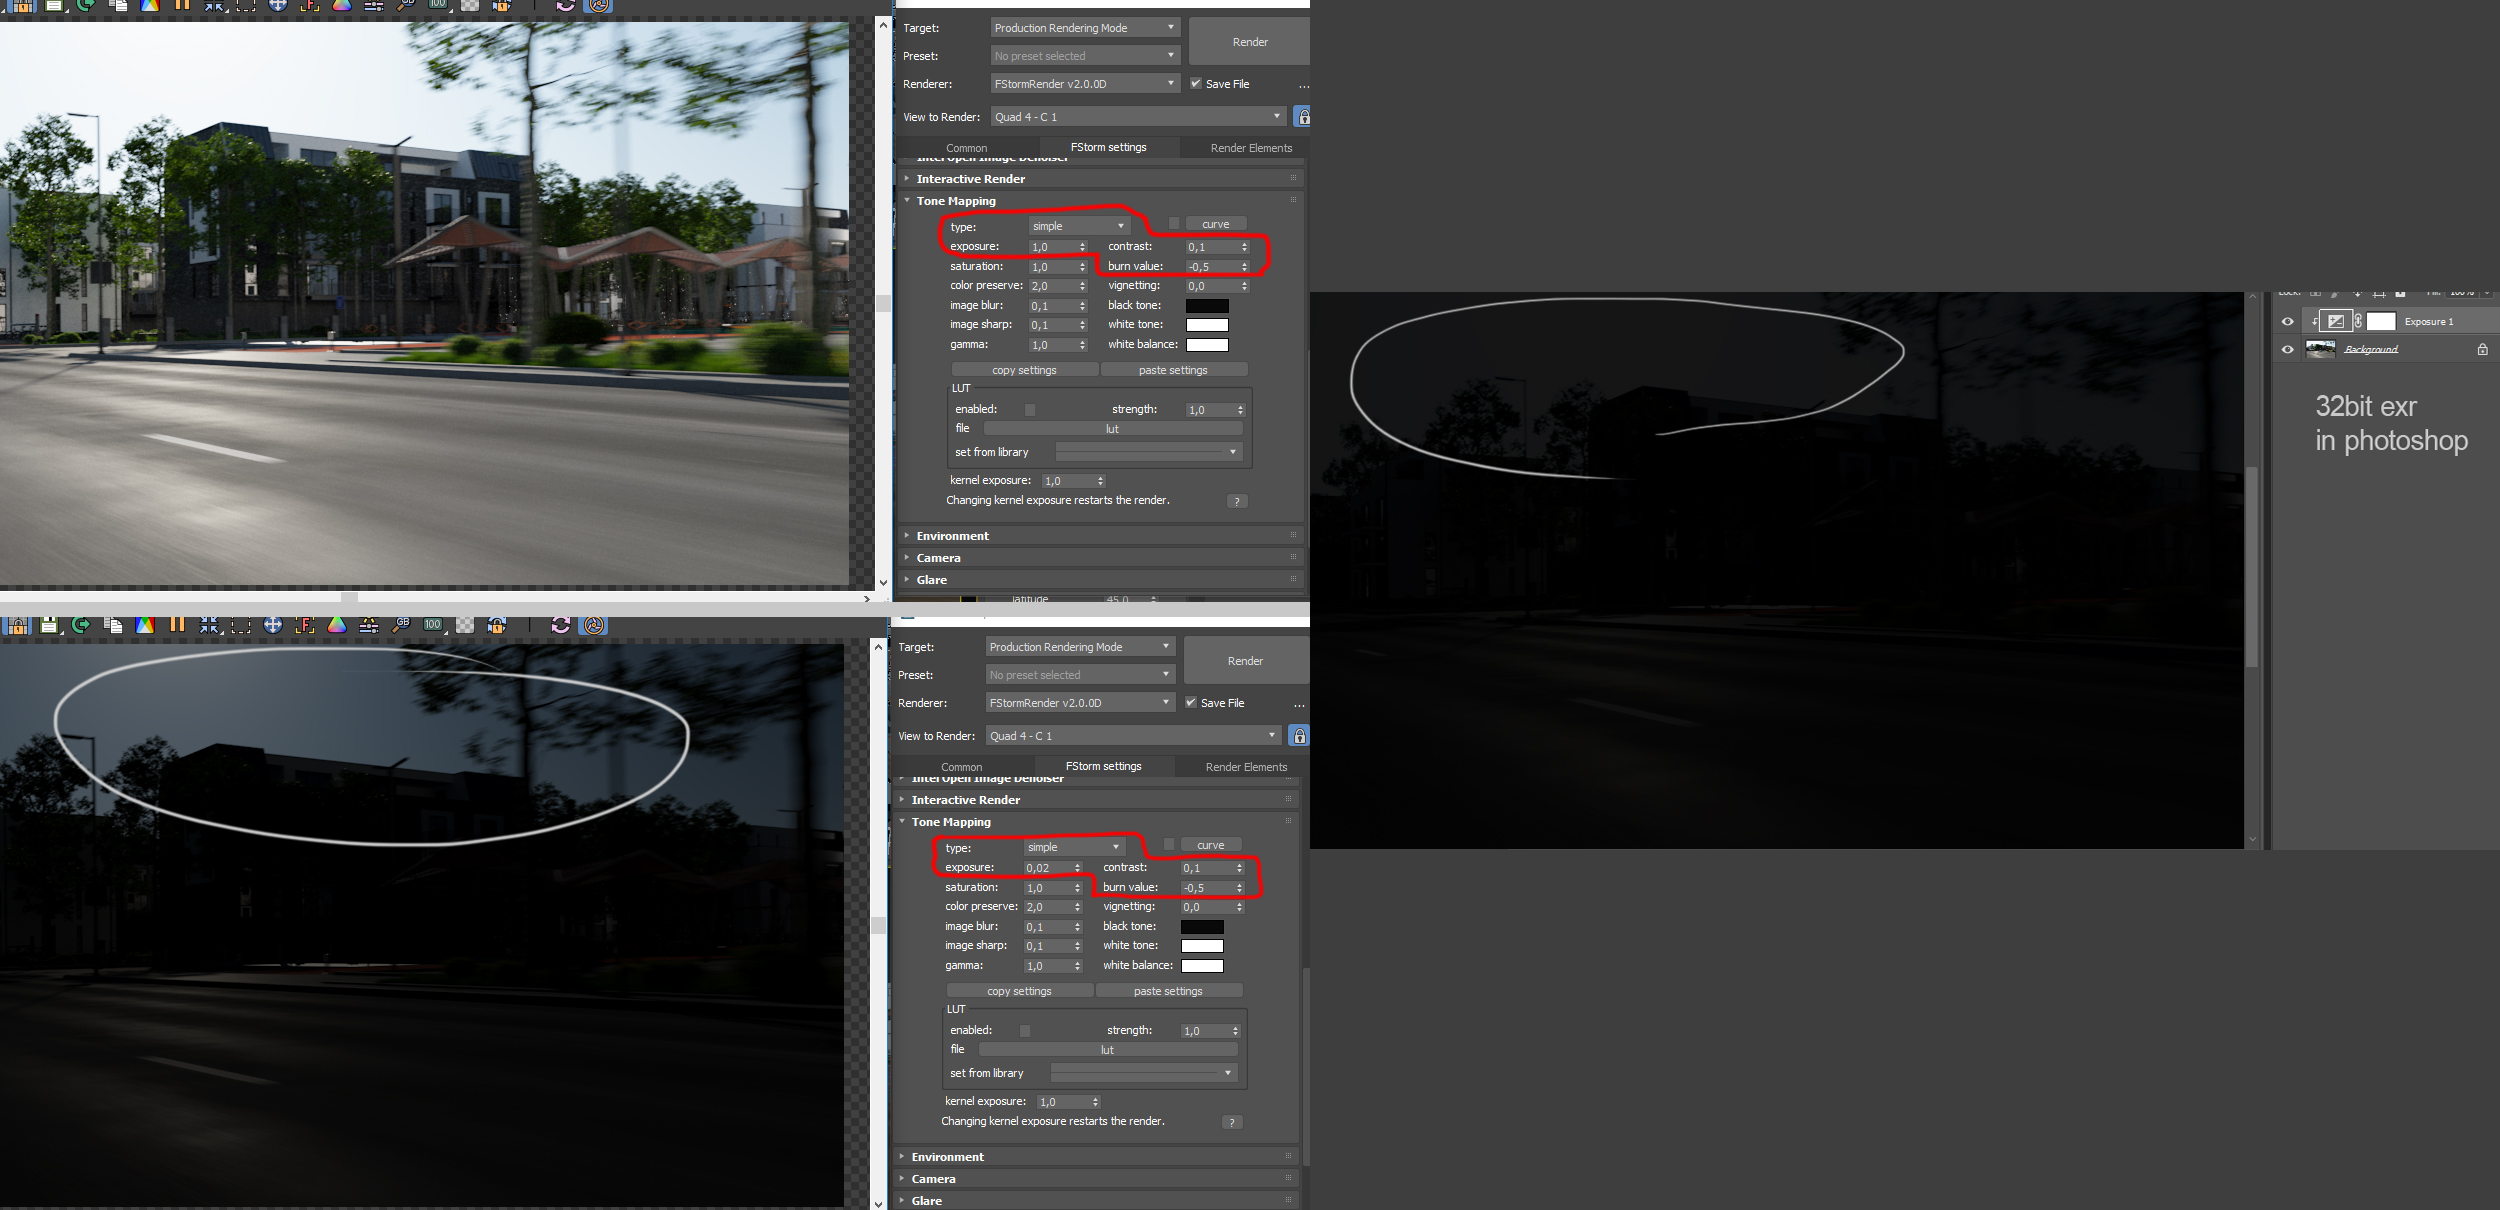The image size is (2500, 1210).
Task: Open the type dropdown beside exposure 0,02
Action: 1073,847
